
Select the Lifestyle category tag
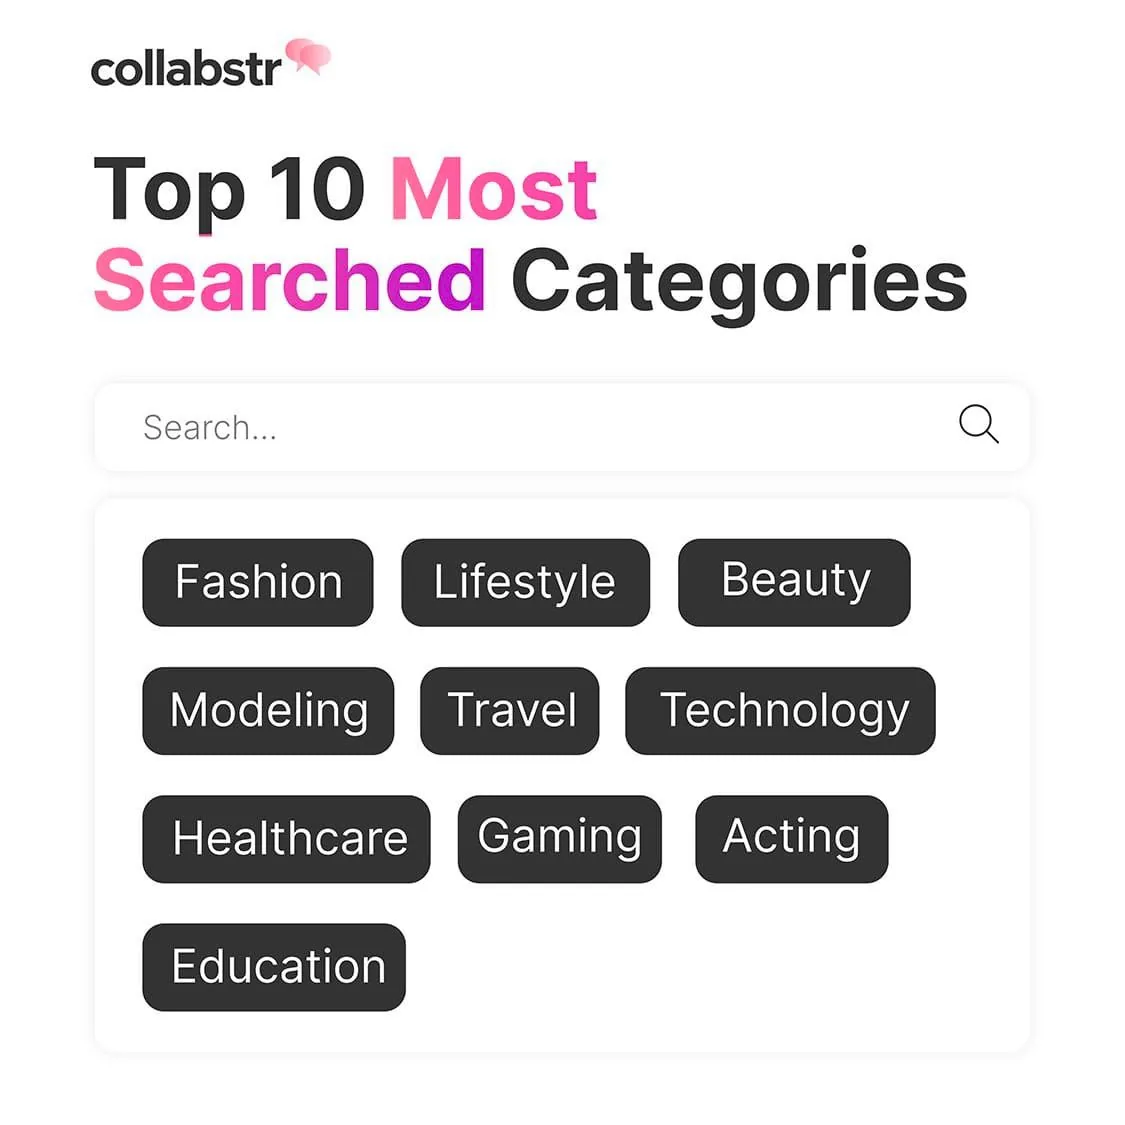[x=525, y=582]
